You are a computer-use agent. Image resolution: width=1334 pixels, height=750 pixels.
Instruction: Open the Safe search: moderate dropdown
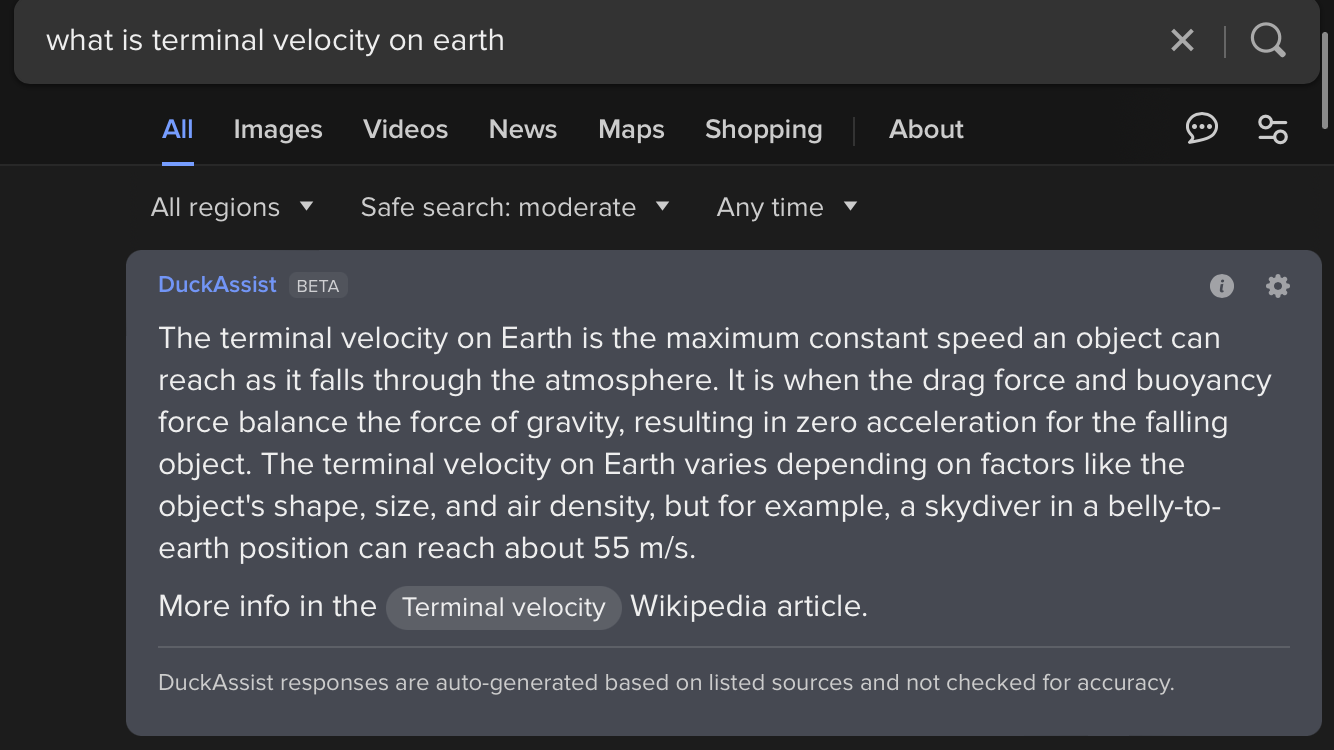pos(514,207)
